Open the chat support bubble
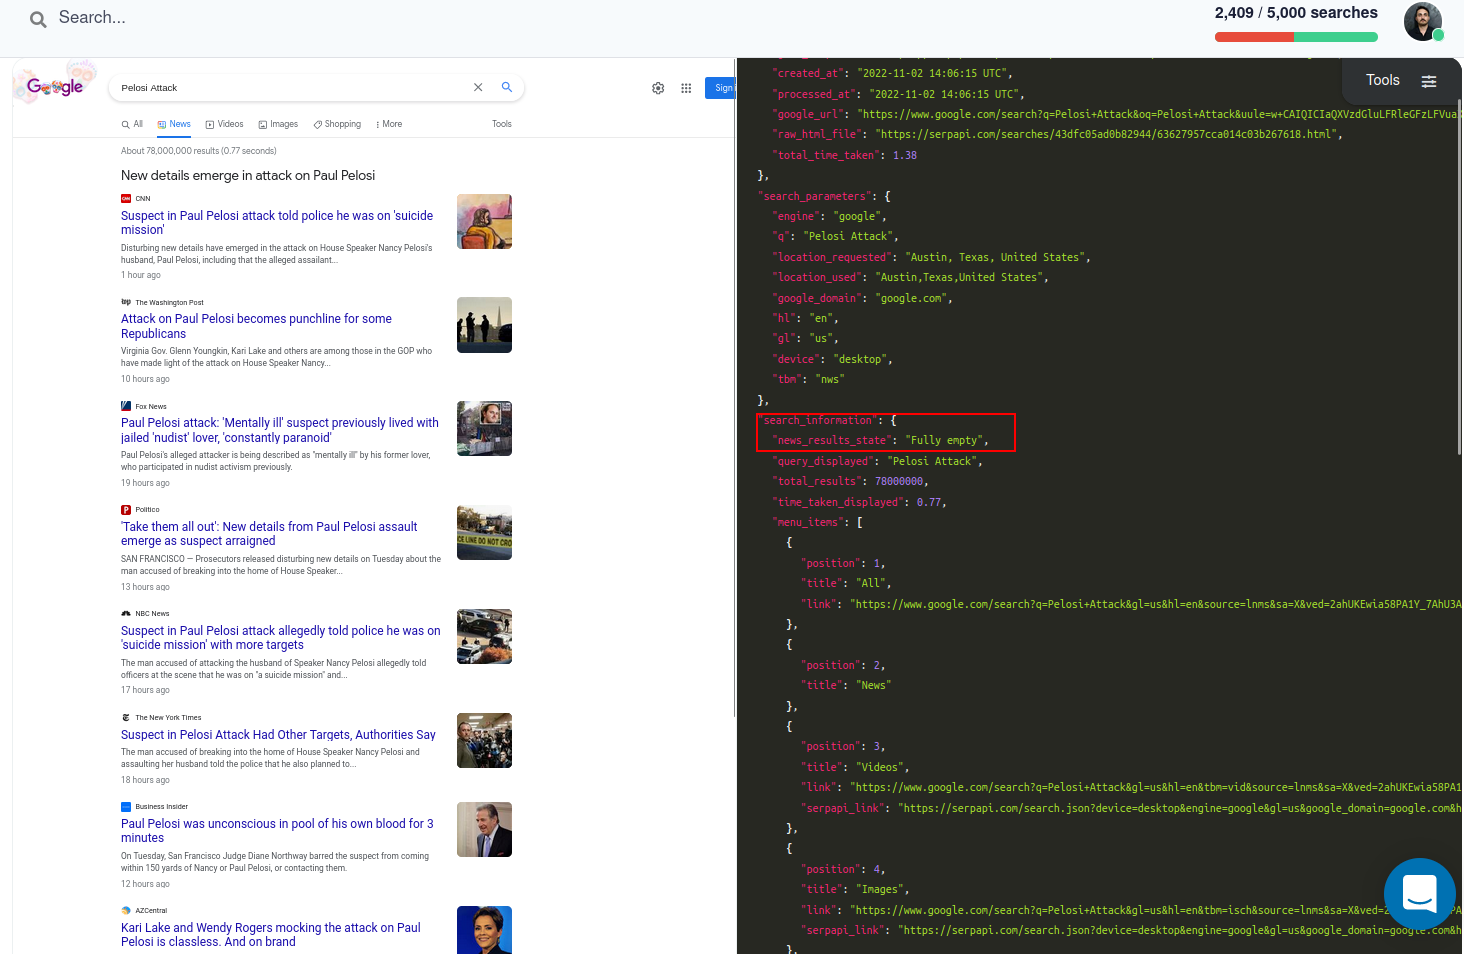1464x954 pixels. click(x=1419, y=894)
